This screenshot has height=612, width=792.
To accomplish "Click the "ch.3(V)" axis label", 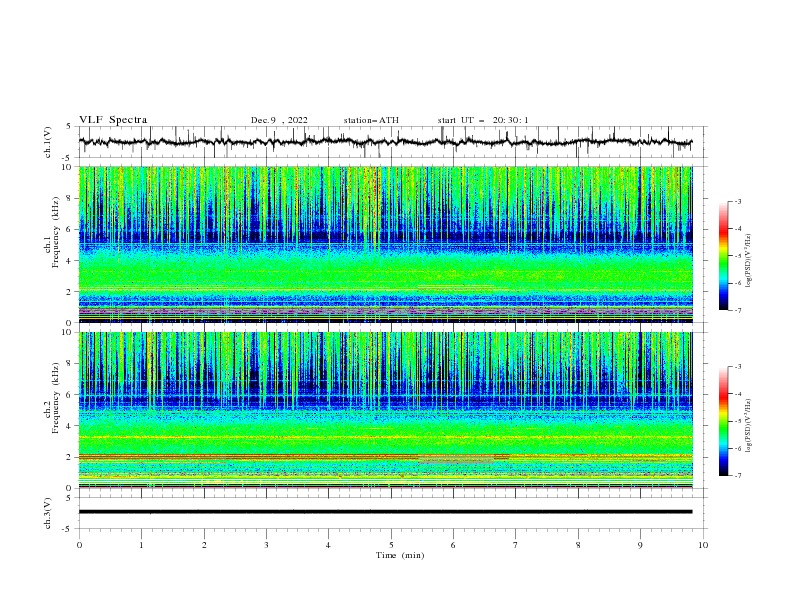I will [x=48, y=513].
